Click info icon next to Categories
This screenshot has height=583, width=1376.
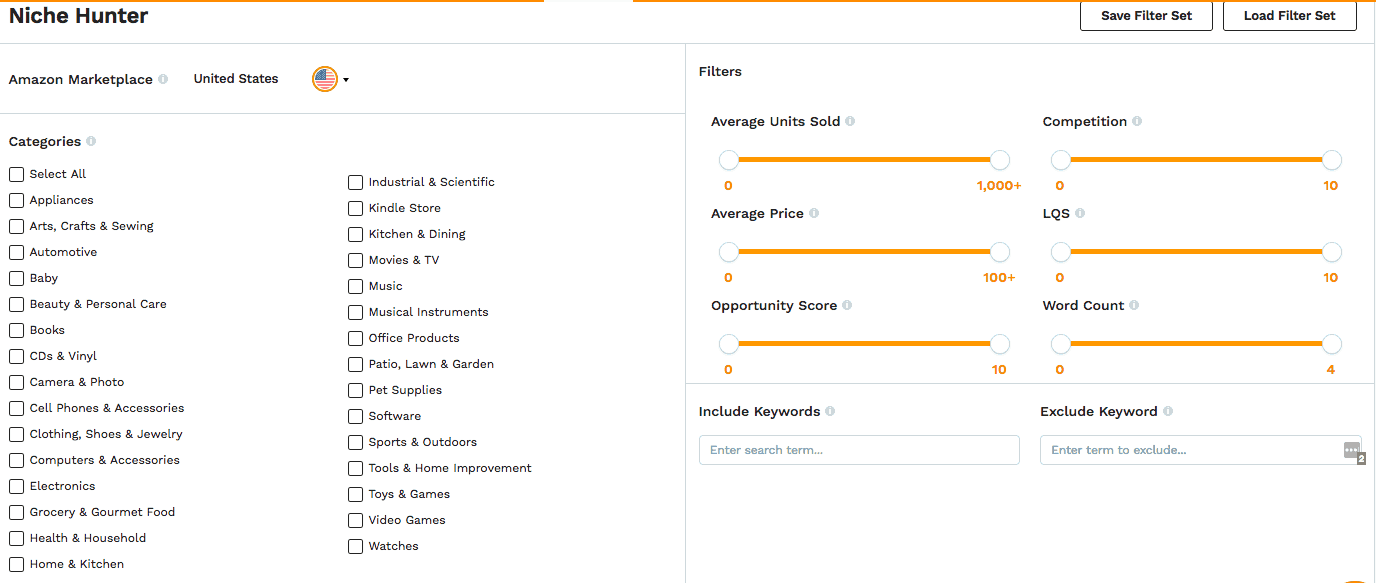[x=91, y=142]
